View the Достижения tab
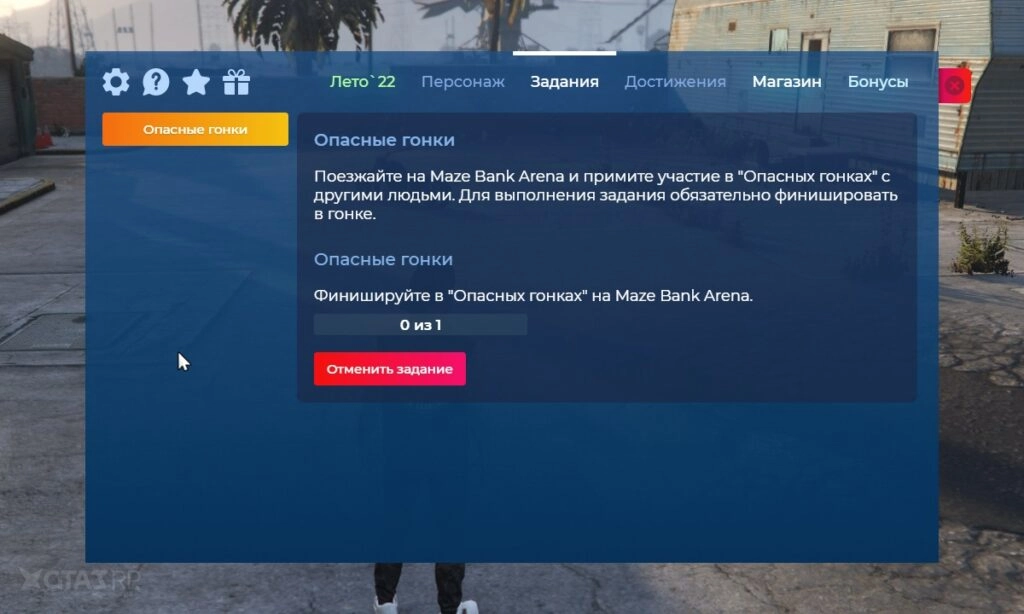The height and width of the screenshot is (614, 1024). click(674, 83)
